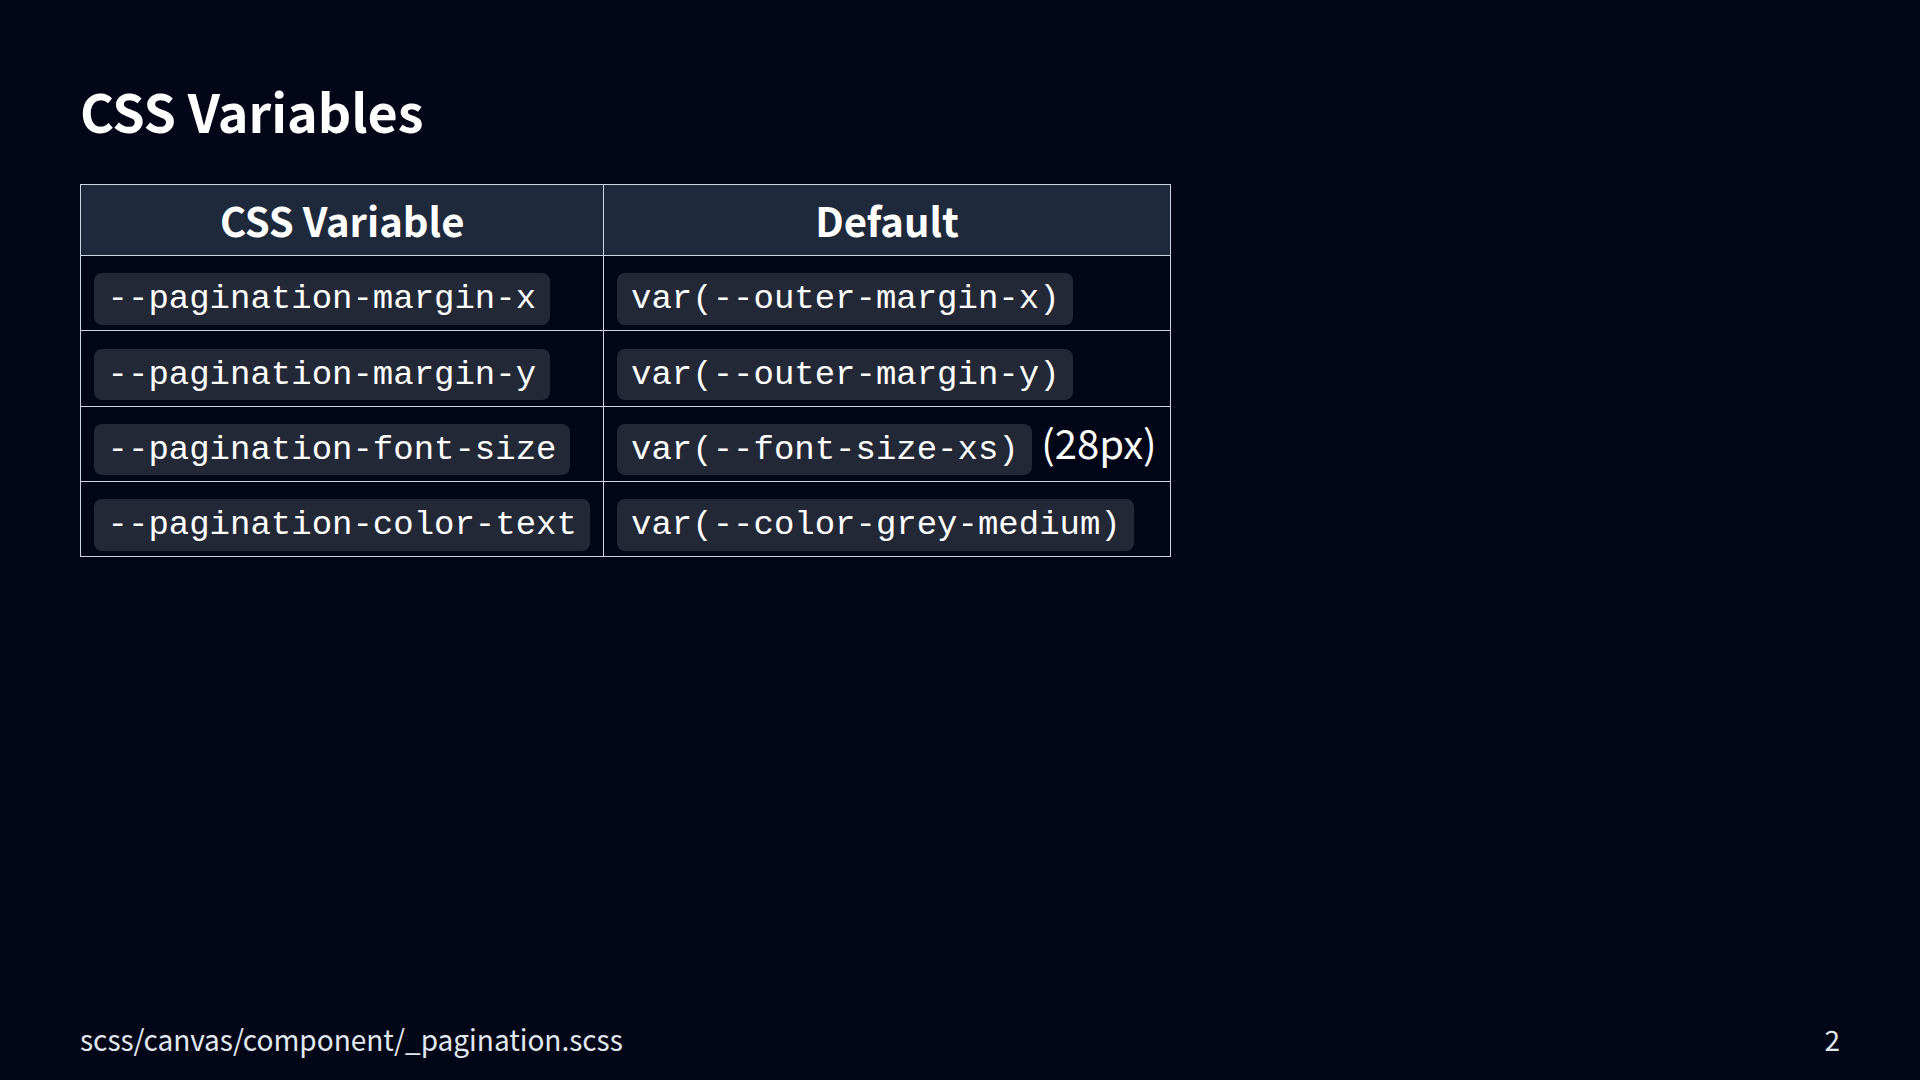This screenshot has height=1080, width=1920.
Task: Click "text" in the --pagination-color-text variable
Action: [x=535, y=525]
